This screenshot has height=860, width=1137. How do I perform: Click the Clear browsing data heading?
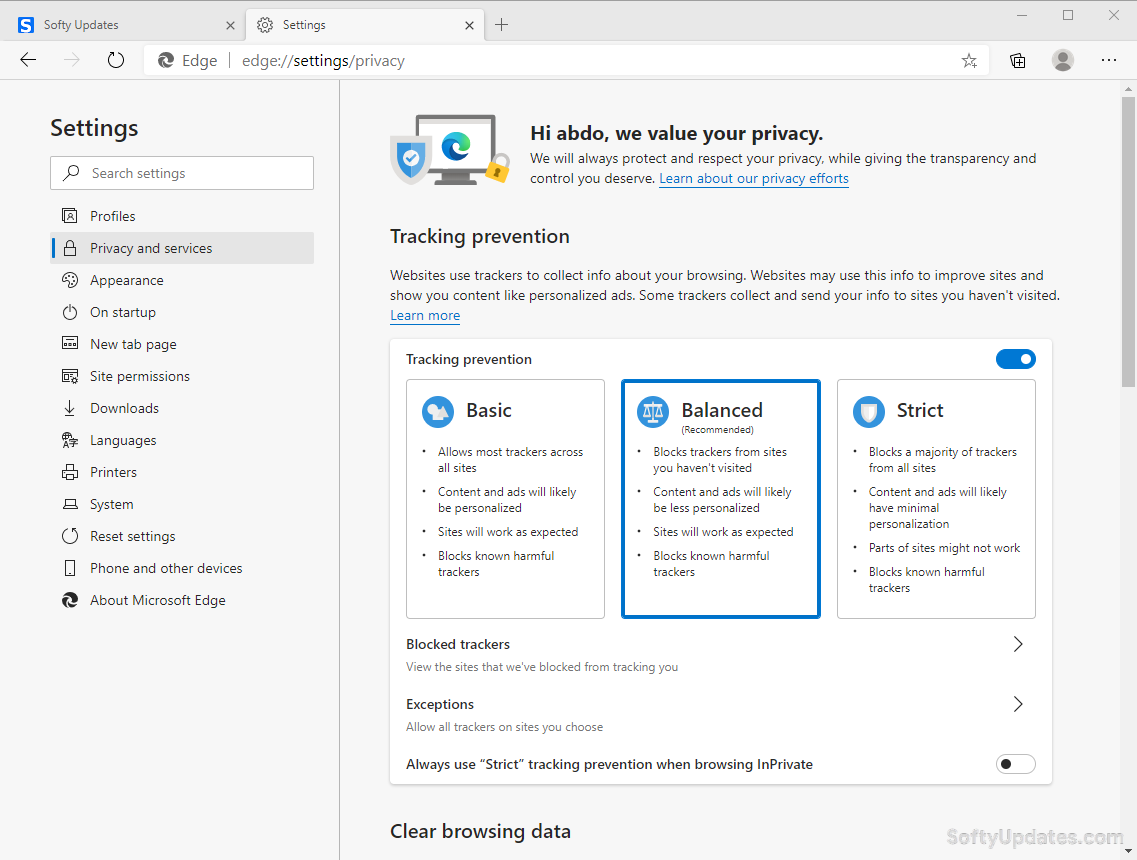pos(480,831)
